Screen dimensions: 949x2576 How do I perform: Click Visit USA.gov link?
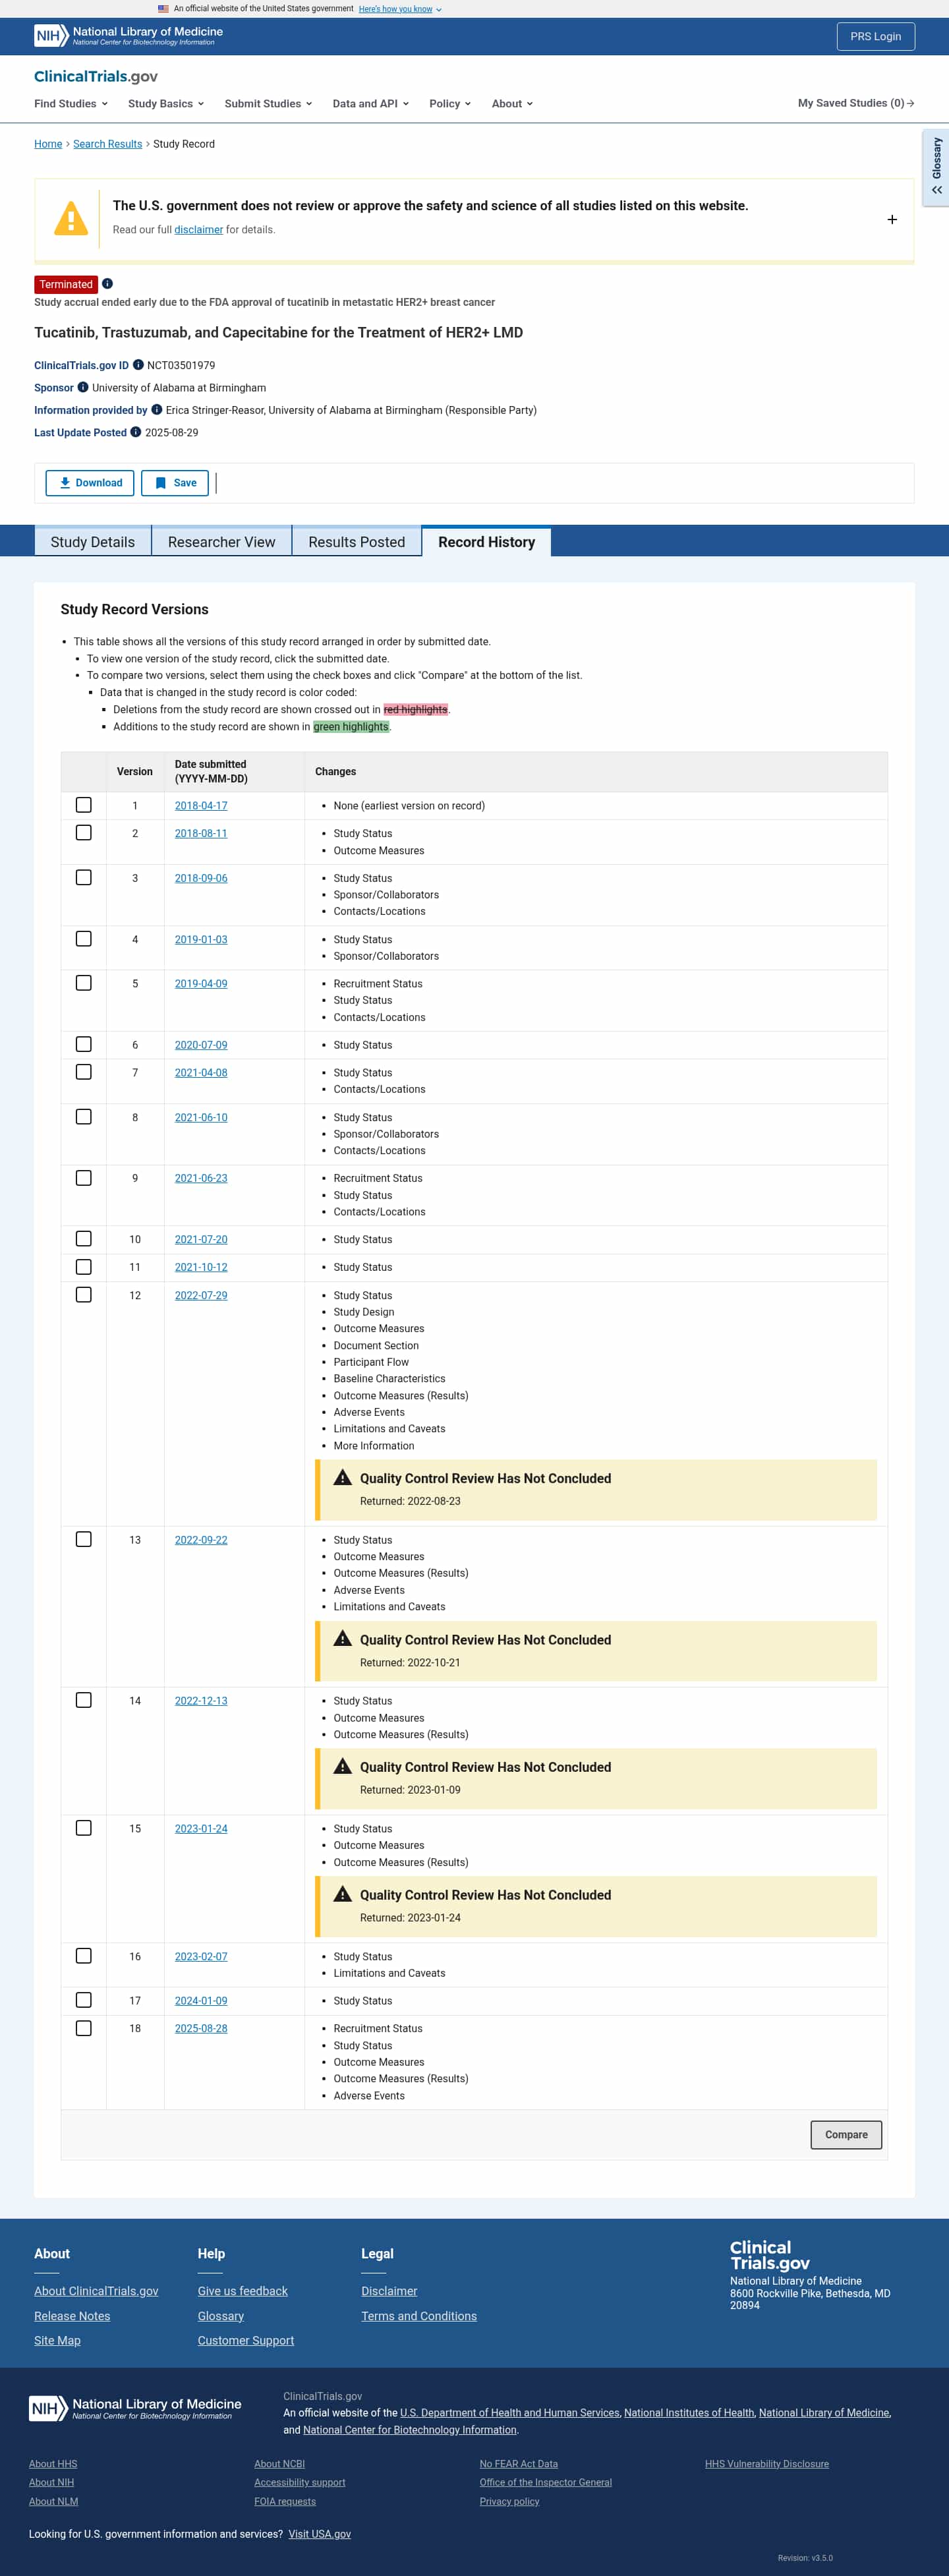320,2534
